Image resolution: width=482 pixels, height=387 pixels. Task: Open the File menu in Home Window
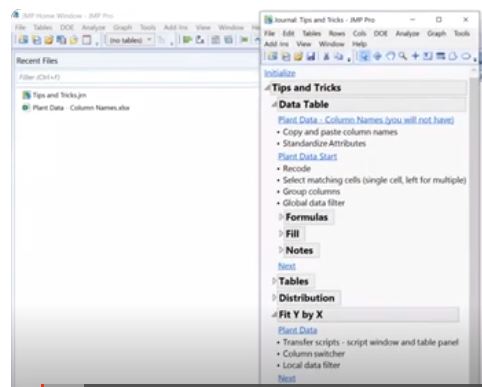pos(20,27)
